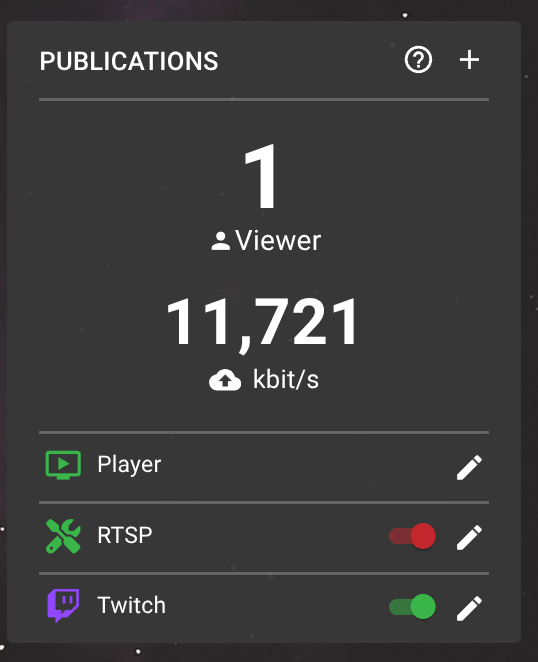Viewport: 538px width, 662px height.
Task: Open the Publications help icon
Action: pyautogui.click(x=418, y=60)
